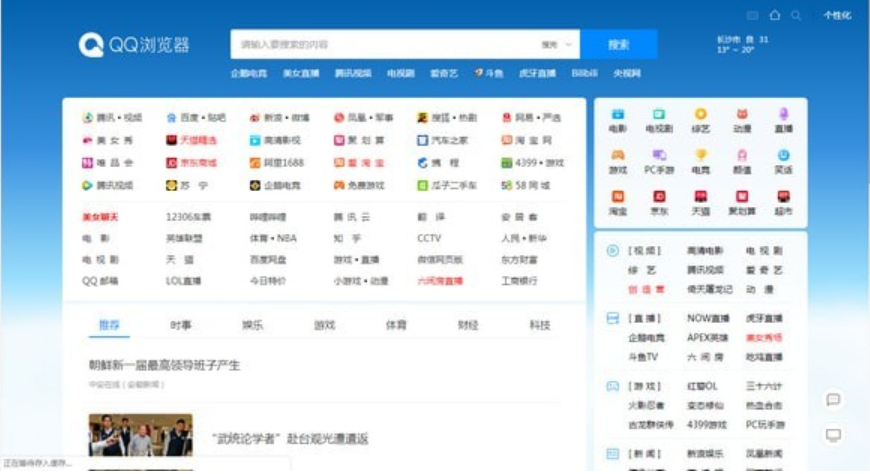870x474 pixels.
Task: Click the 游戏 gamepad icon
Action: [x=618, y=155]
